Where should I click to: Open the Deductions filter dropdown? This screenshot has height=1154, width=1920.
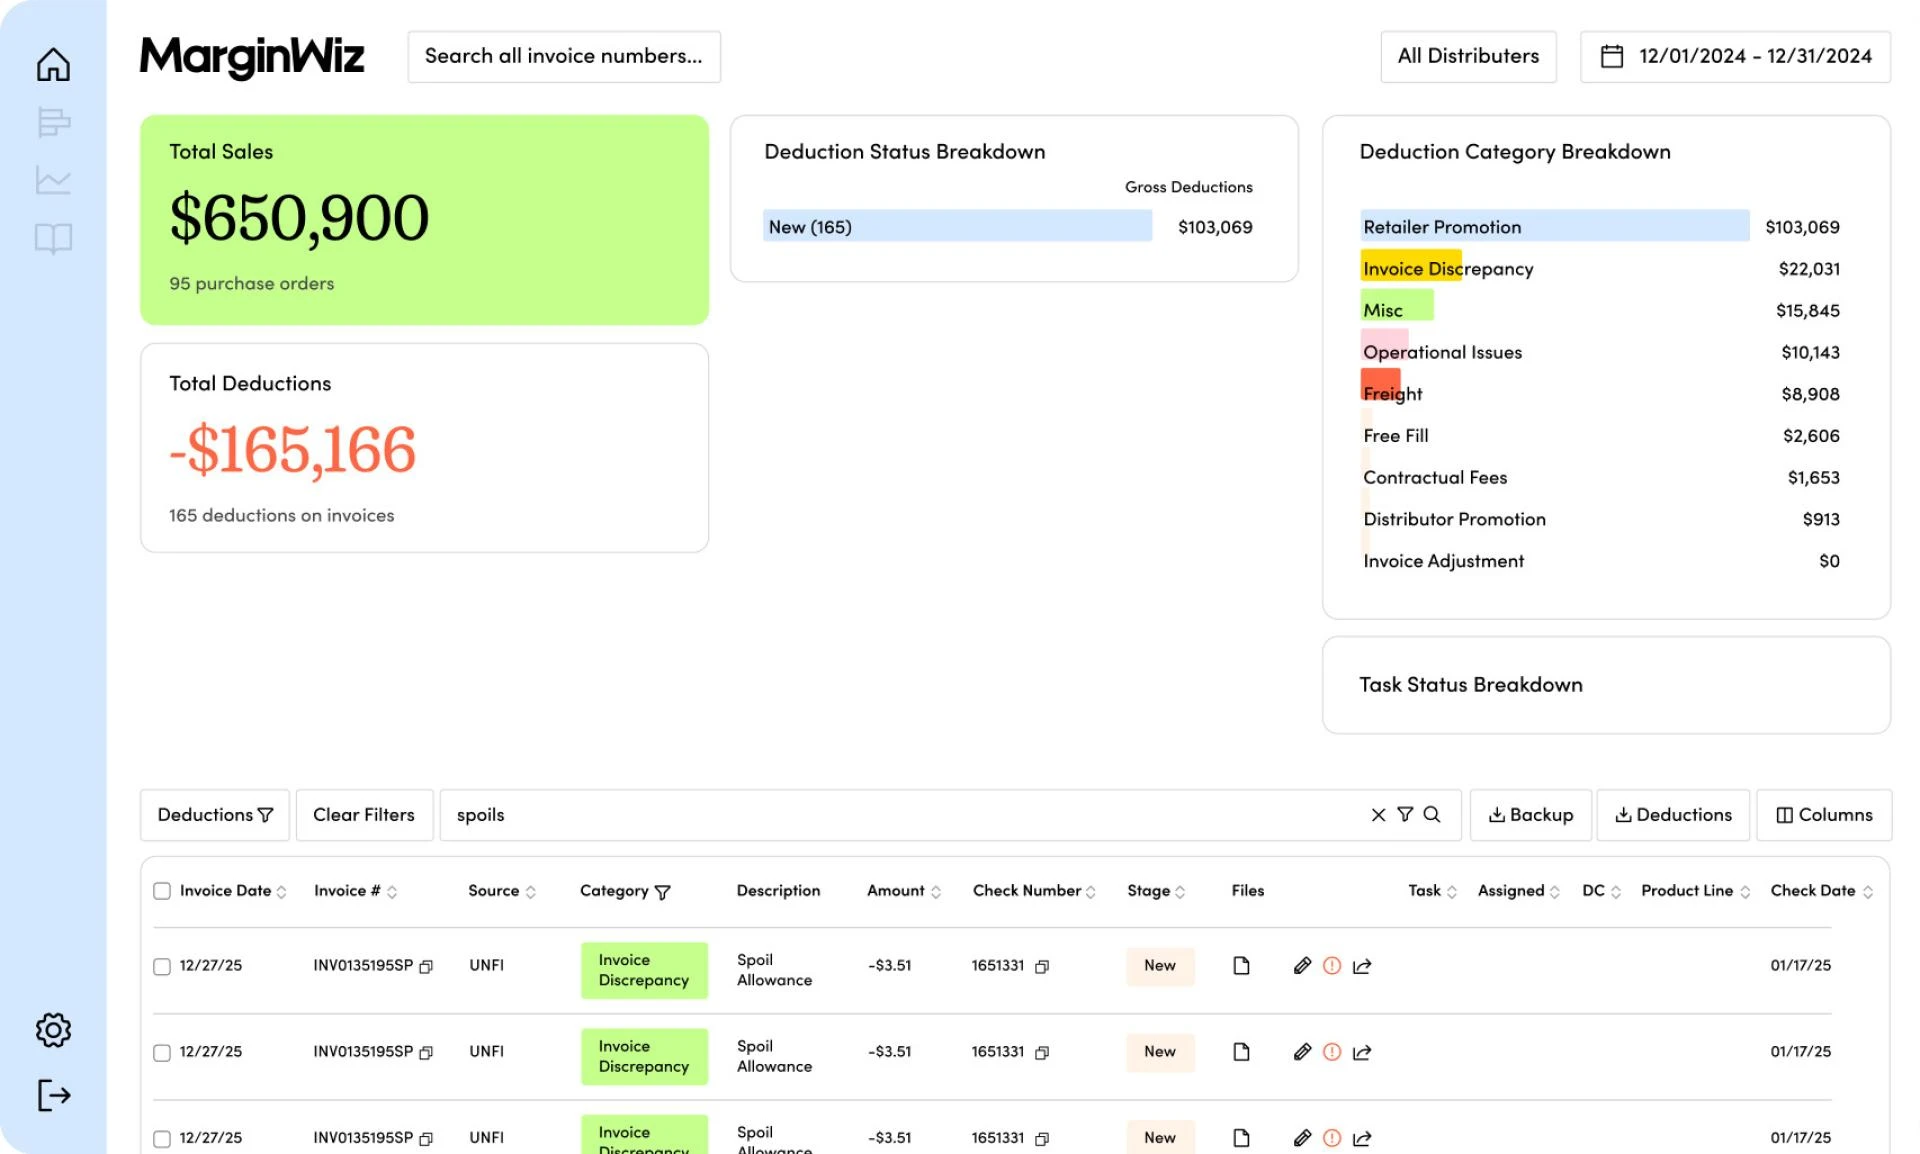click(213, 815)
